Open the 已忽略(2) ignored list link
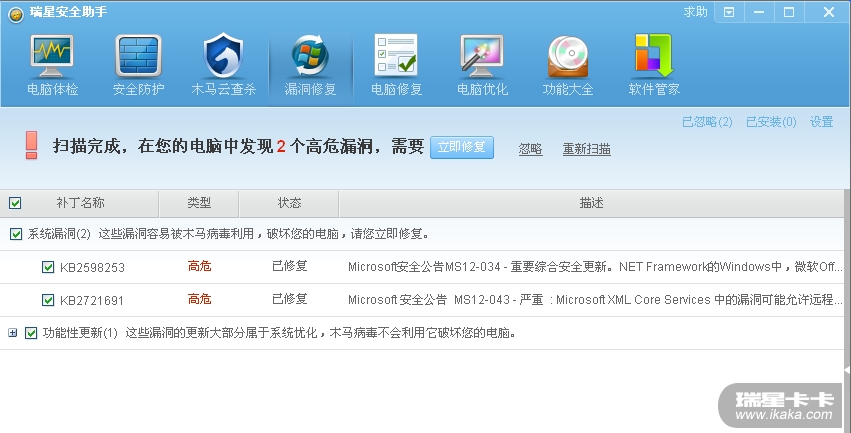 coord(707,122)
